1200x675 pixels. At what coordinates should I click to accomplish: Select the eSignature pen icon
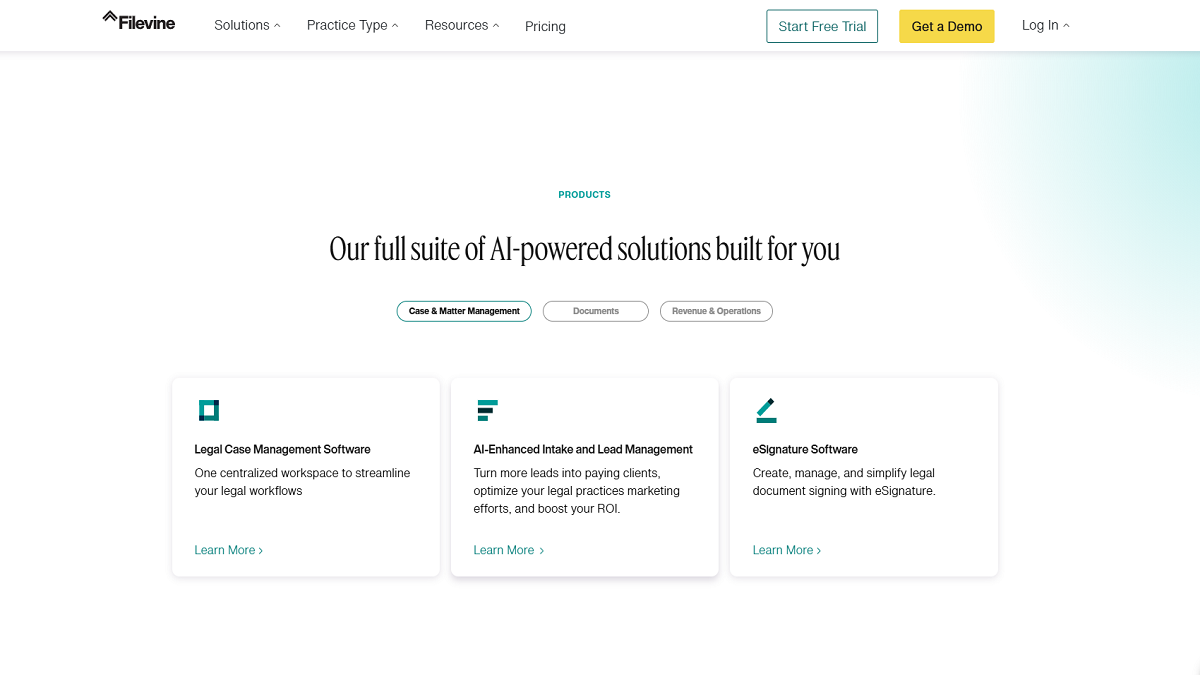(766, 410)
